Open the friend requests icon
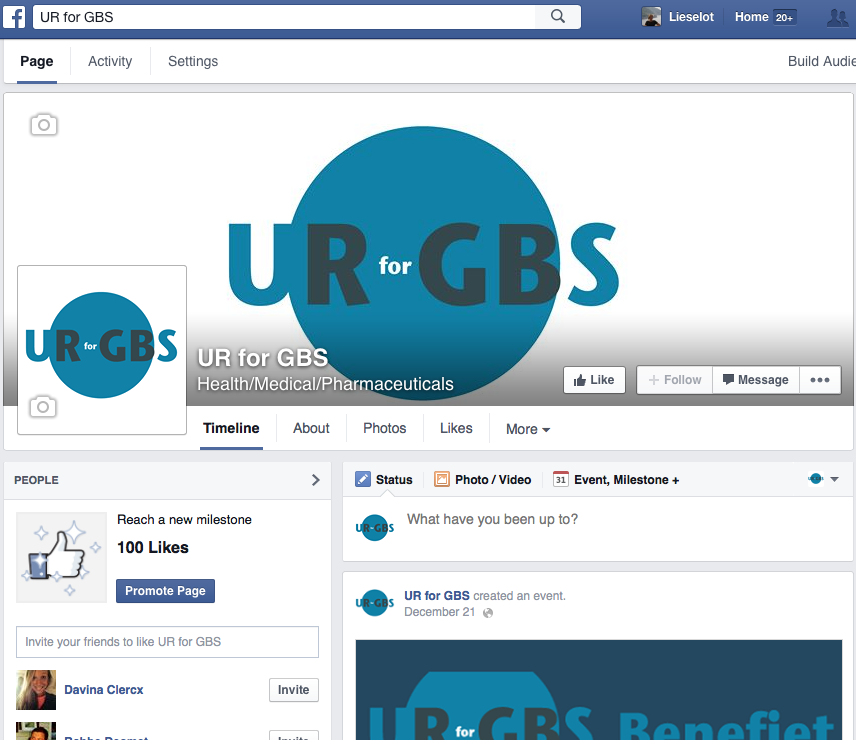This screenshot has width=856, height=740. pyautogui.click(x=836, y=17)
